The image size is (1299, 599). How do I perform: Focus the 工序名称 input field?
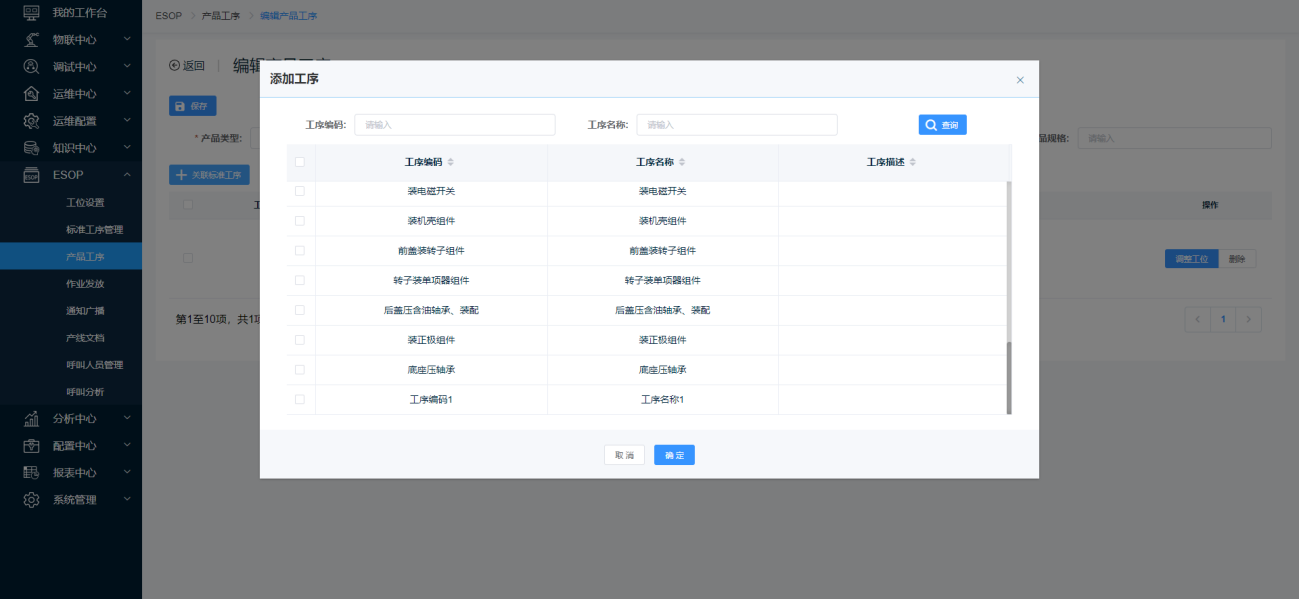(736, 125)
